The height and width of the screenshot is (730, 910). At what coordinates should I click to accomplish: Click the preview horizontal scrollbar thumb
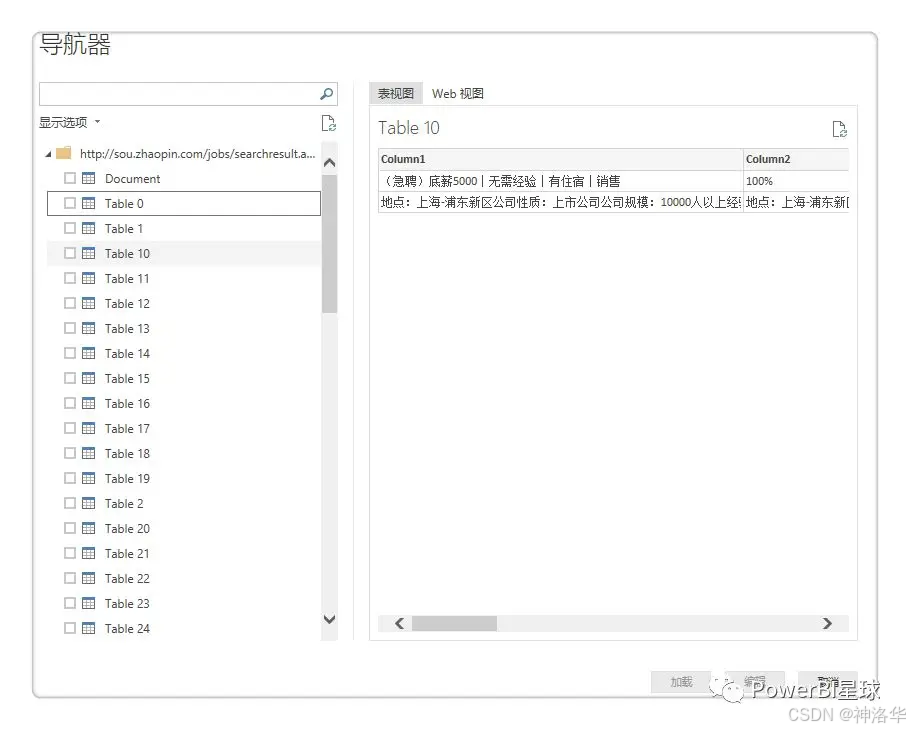tap(454, 623)
